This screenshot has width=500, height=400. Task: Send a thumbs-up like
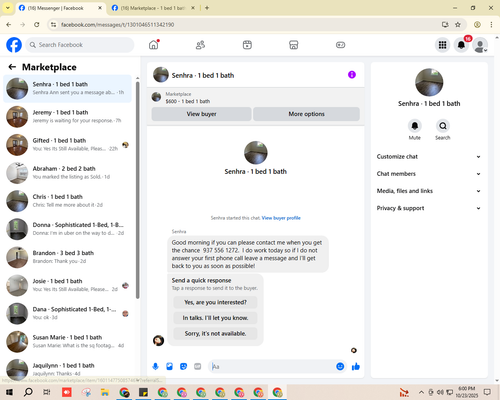click(356, 367)
